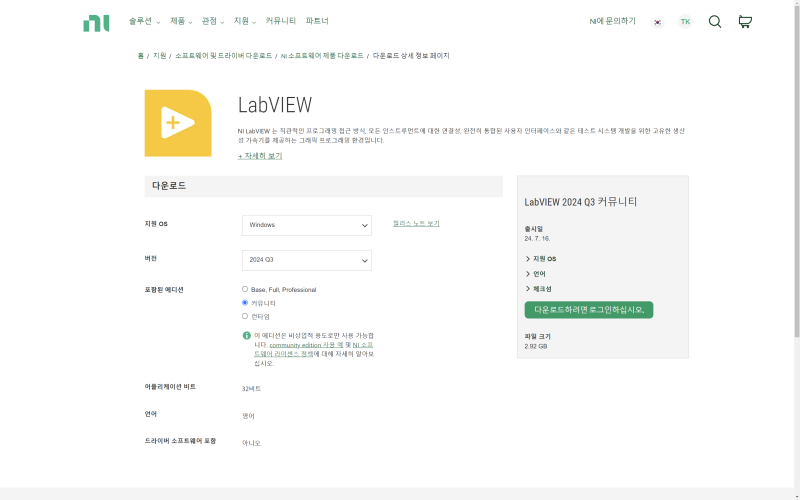This screenshot has height=500, width=800.
Task: Click the 32비트 application bitness value
Action: [251, 389]
